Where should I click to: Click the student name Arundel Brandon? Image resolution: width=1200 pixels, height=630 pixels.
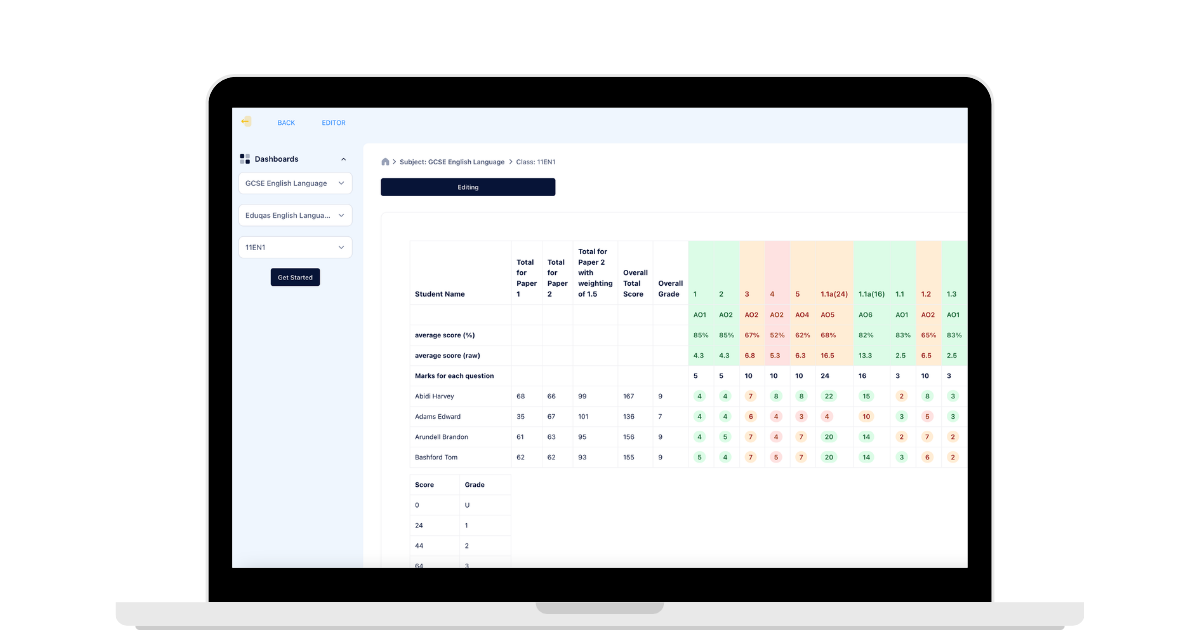click(441, 437)
